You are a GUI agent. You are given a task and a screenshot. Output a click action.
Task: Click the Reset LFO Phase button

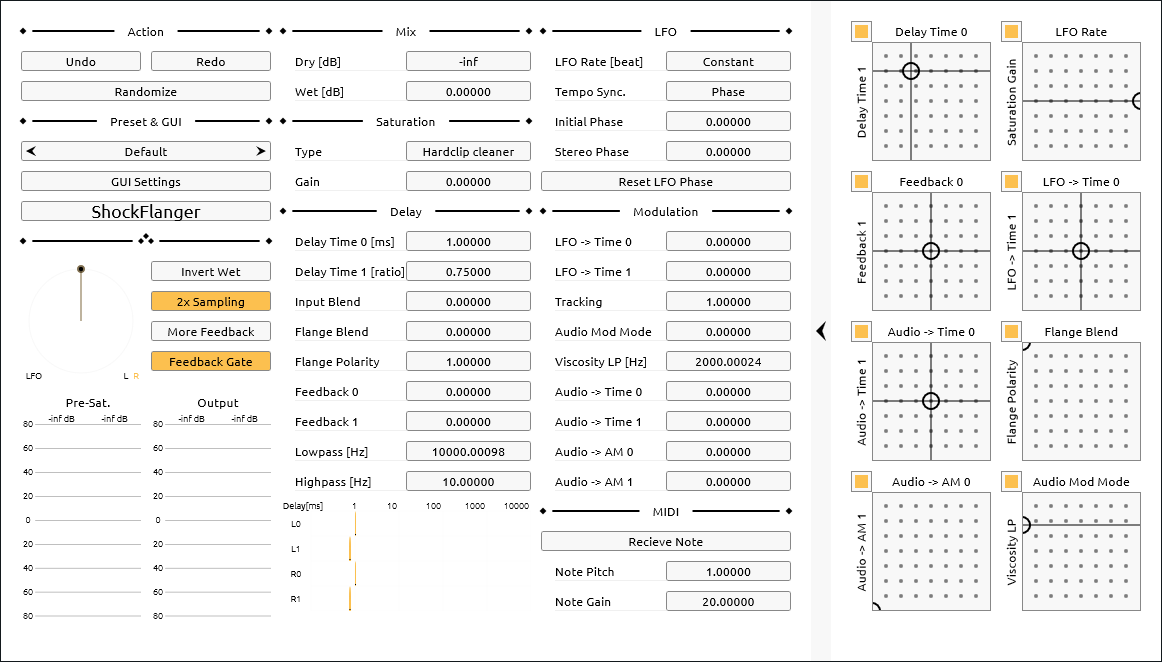(x=665, y=181)
